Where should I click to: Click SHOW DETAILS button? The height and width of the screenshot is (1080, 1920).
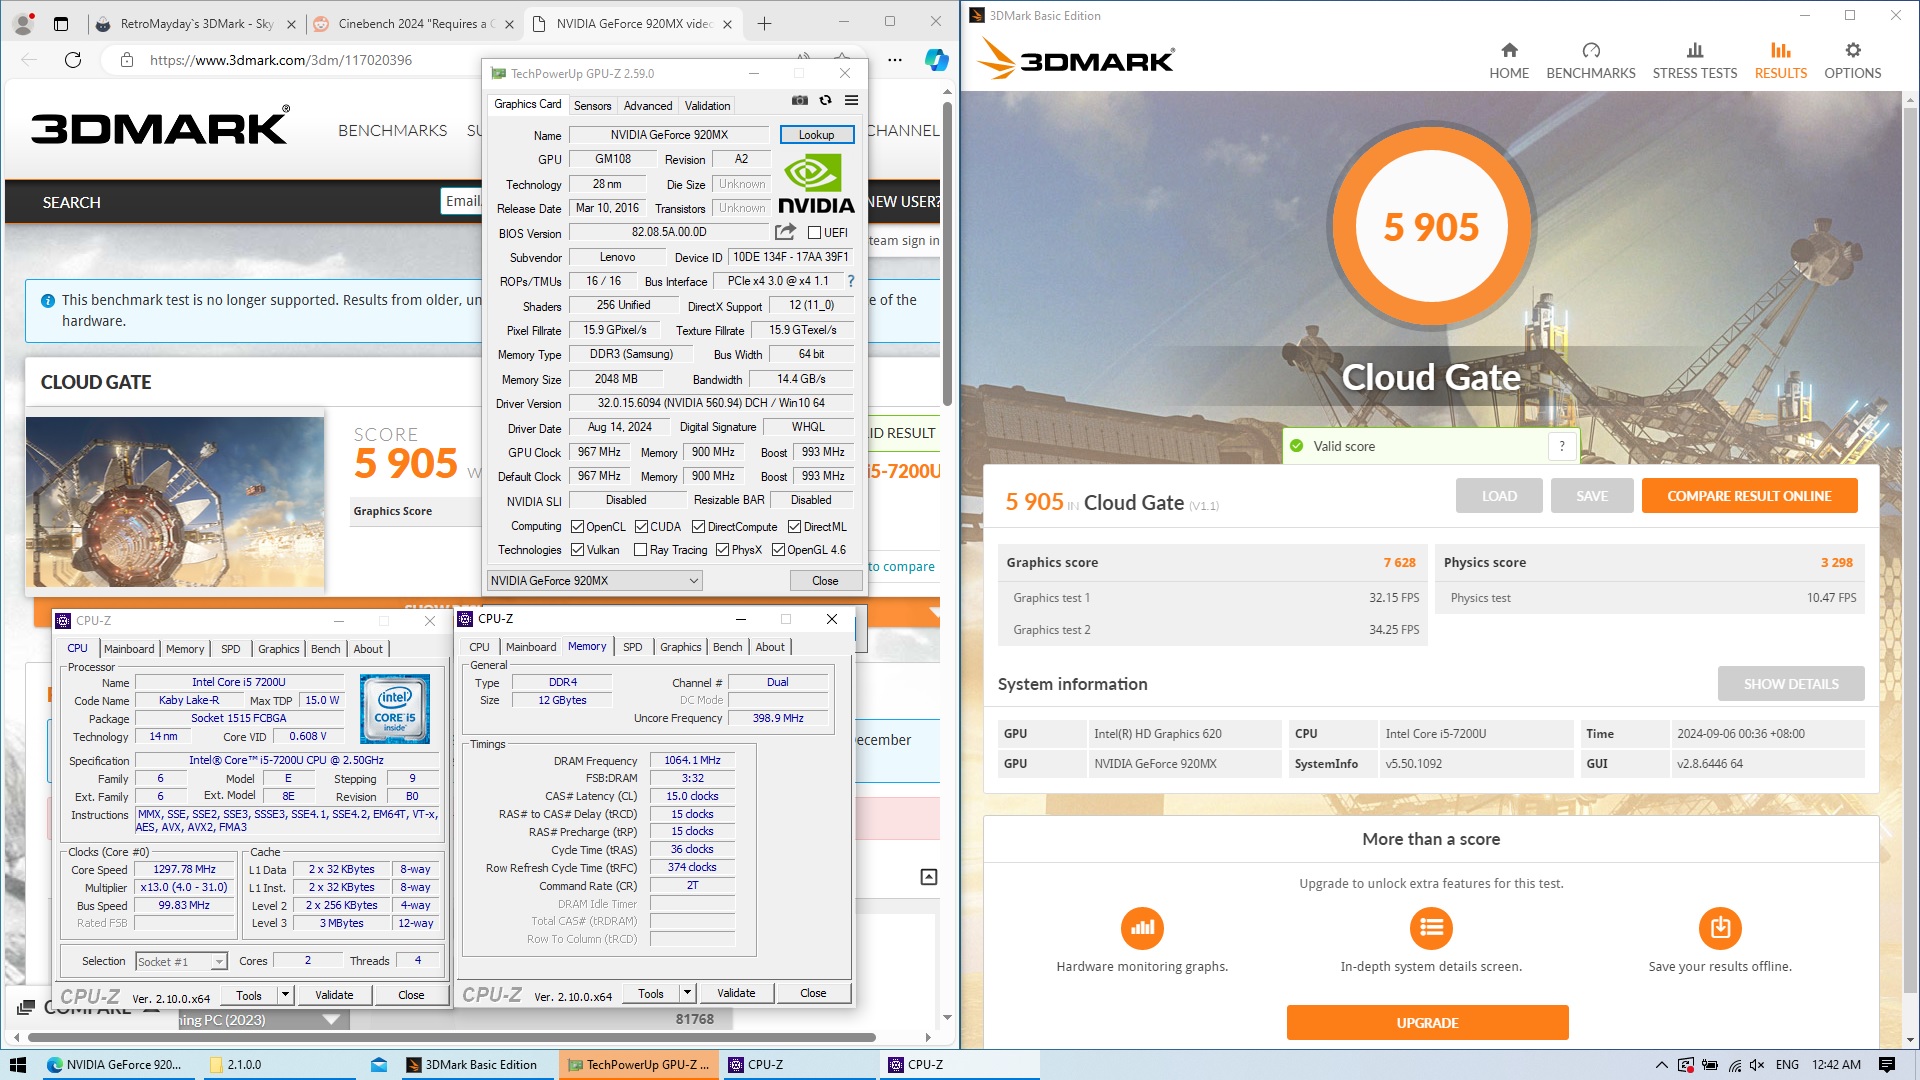pyautogui.click(x=1791, y=684)
